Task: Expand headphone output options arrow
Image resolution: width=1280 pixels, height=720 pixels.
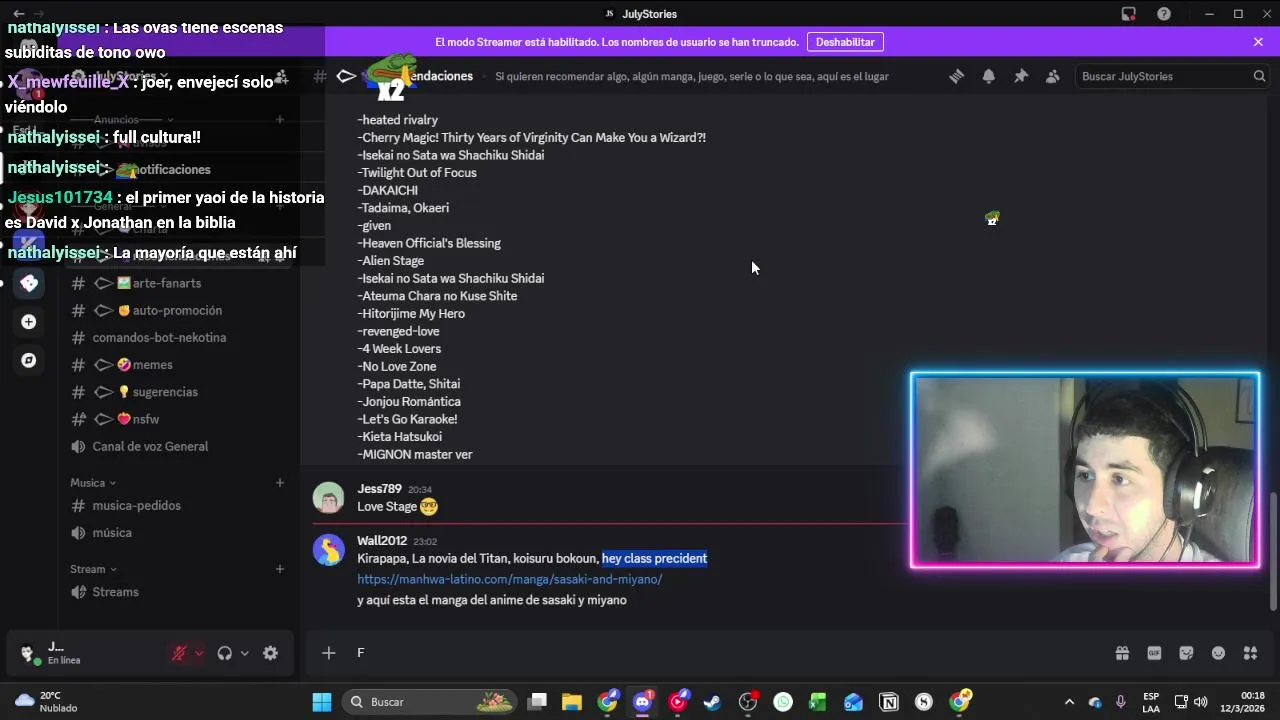Action: pyautogui.click(x=244, y=653)
